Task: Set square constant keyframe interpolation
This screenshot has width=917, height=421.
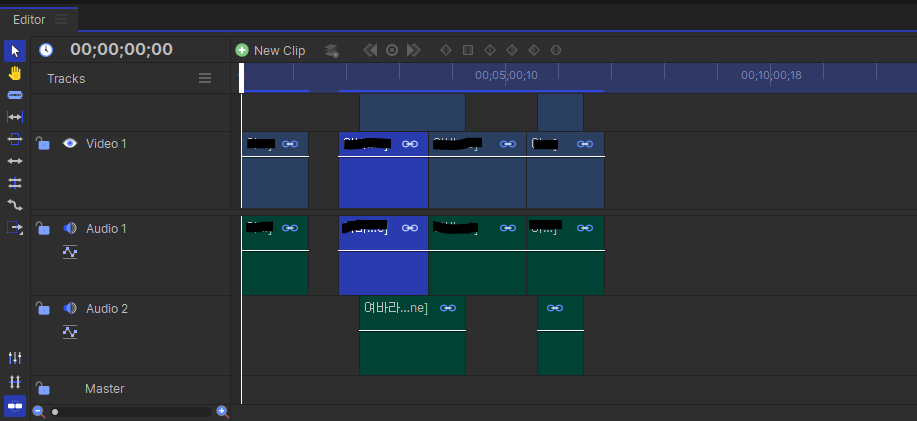Action: point(468,50)
